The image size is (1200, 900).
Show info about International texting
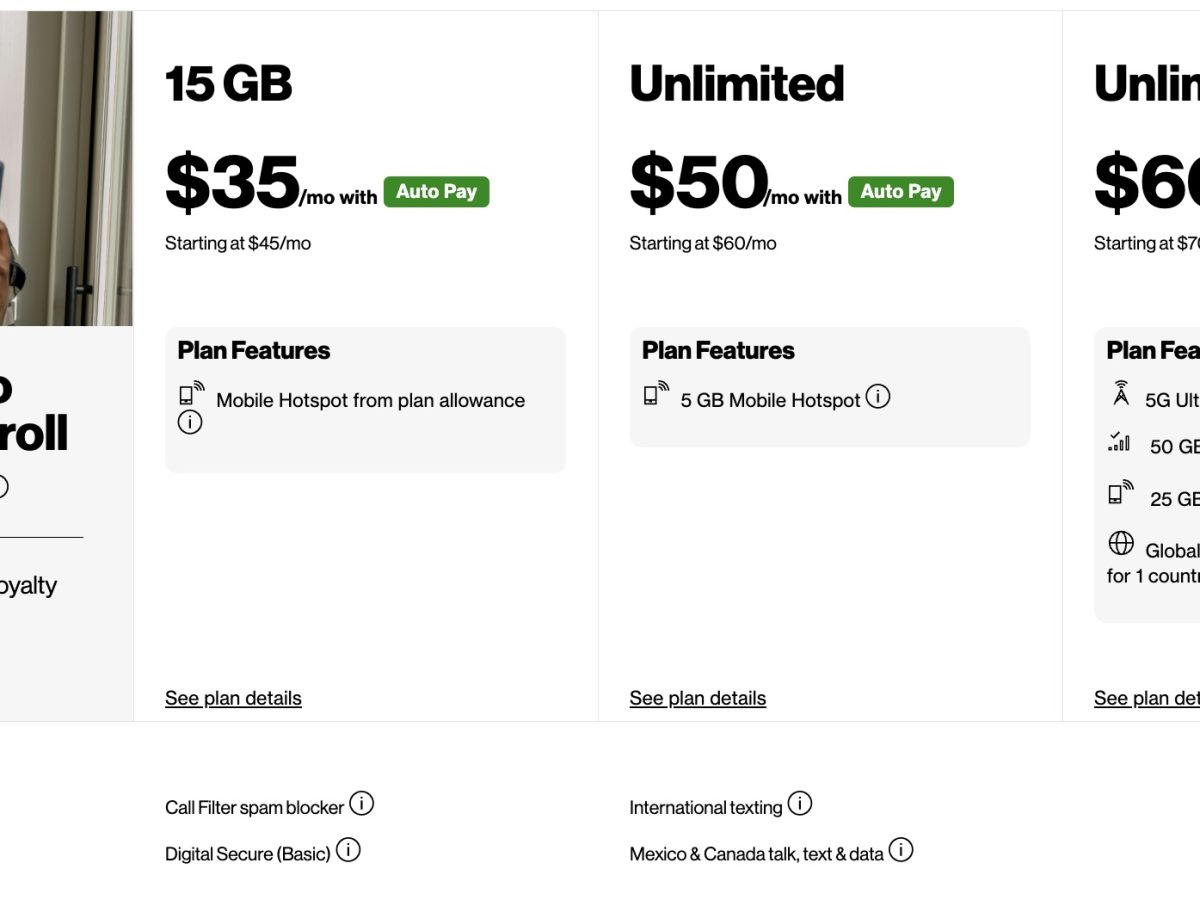click(800, 803)
